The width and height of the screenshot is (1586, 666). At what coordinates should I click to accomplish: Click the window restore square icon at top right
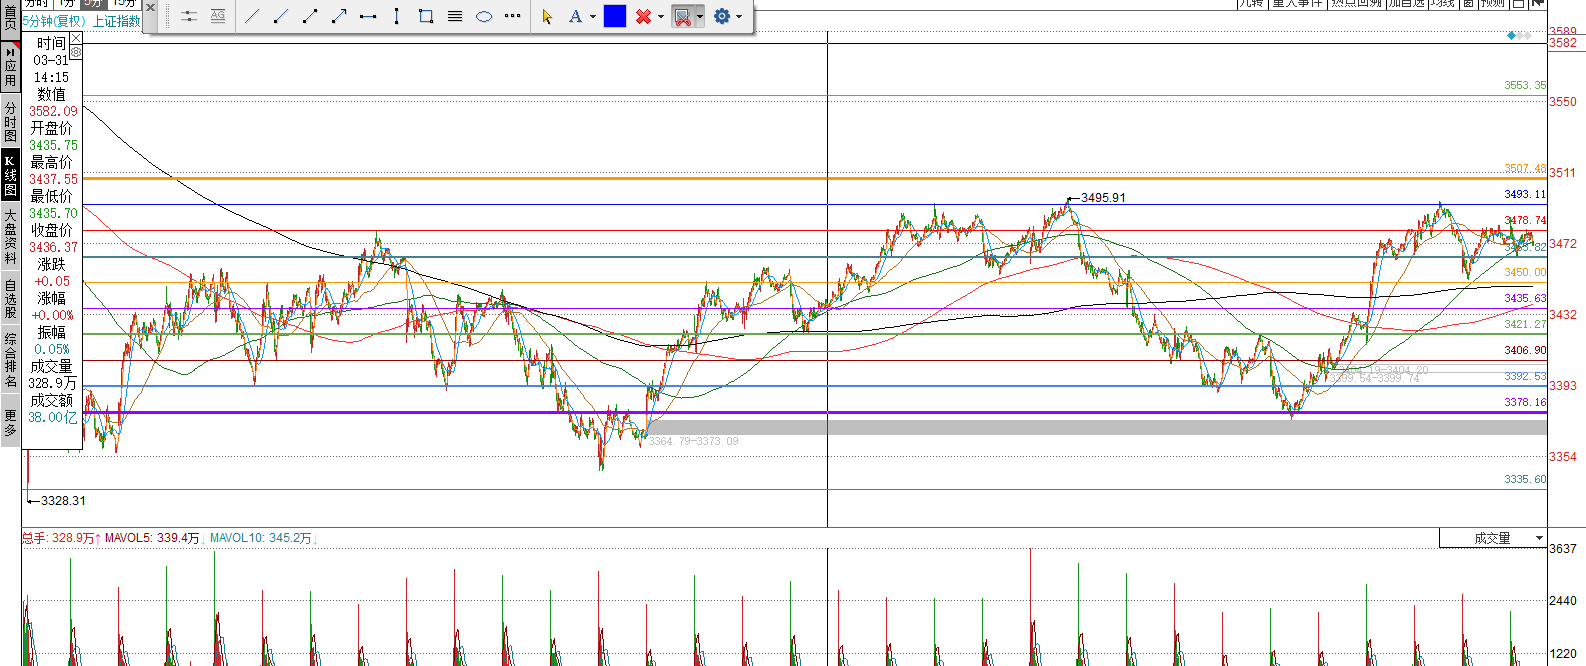coord(1518,4)
